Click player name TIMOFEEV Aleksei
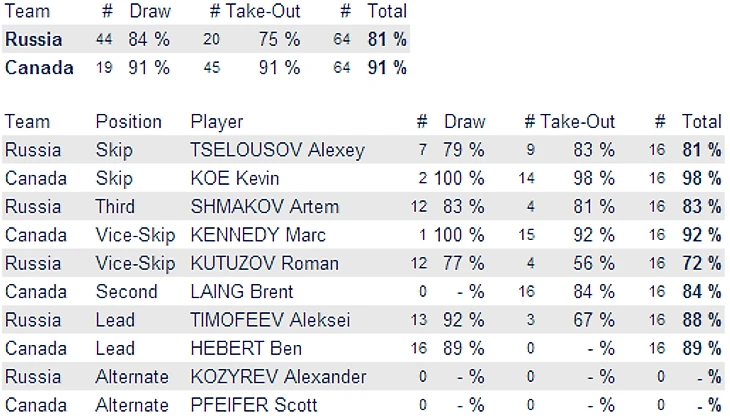Image resolution: width=730 pixels, height=418 pixels. 270,321
